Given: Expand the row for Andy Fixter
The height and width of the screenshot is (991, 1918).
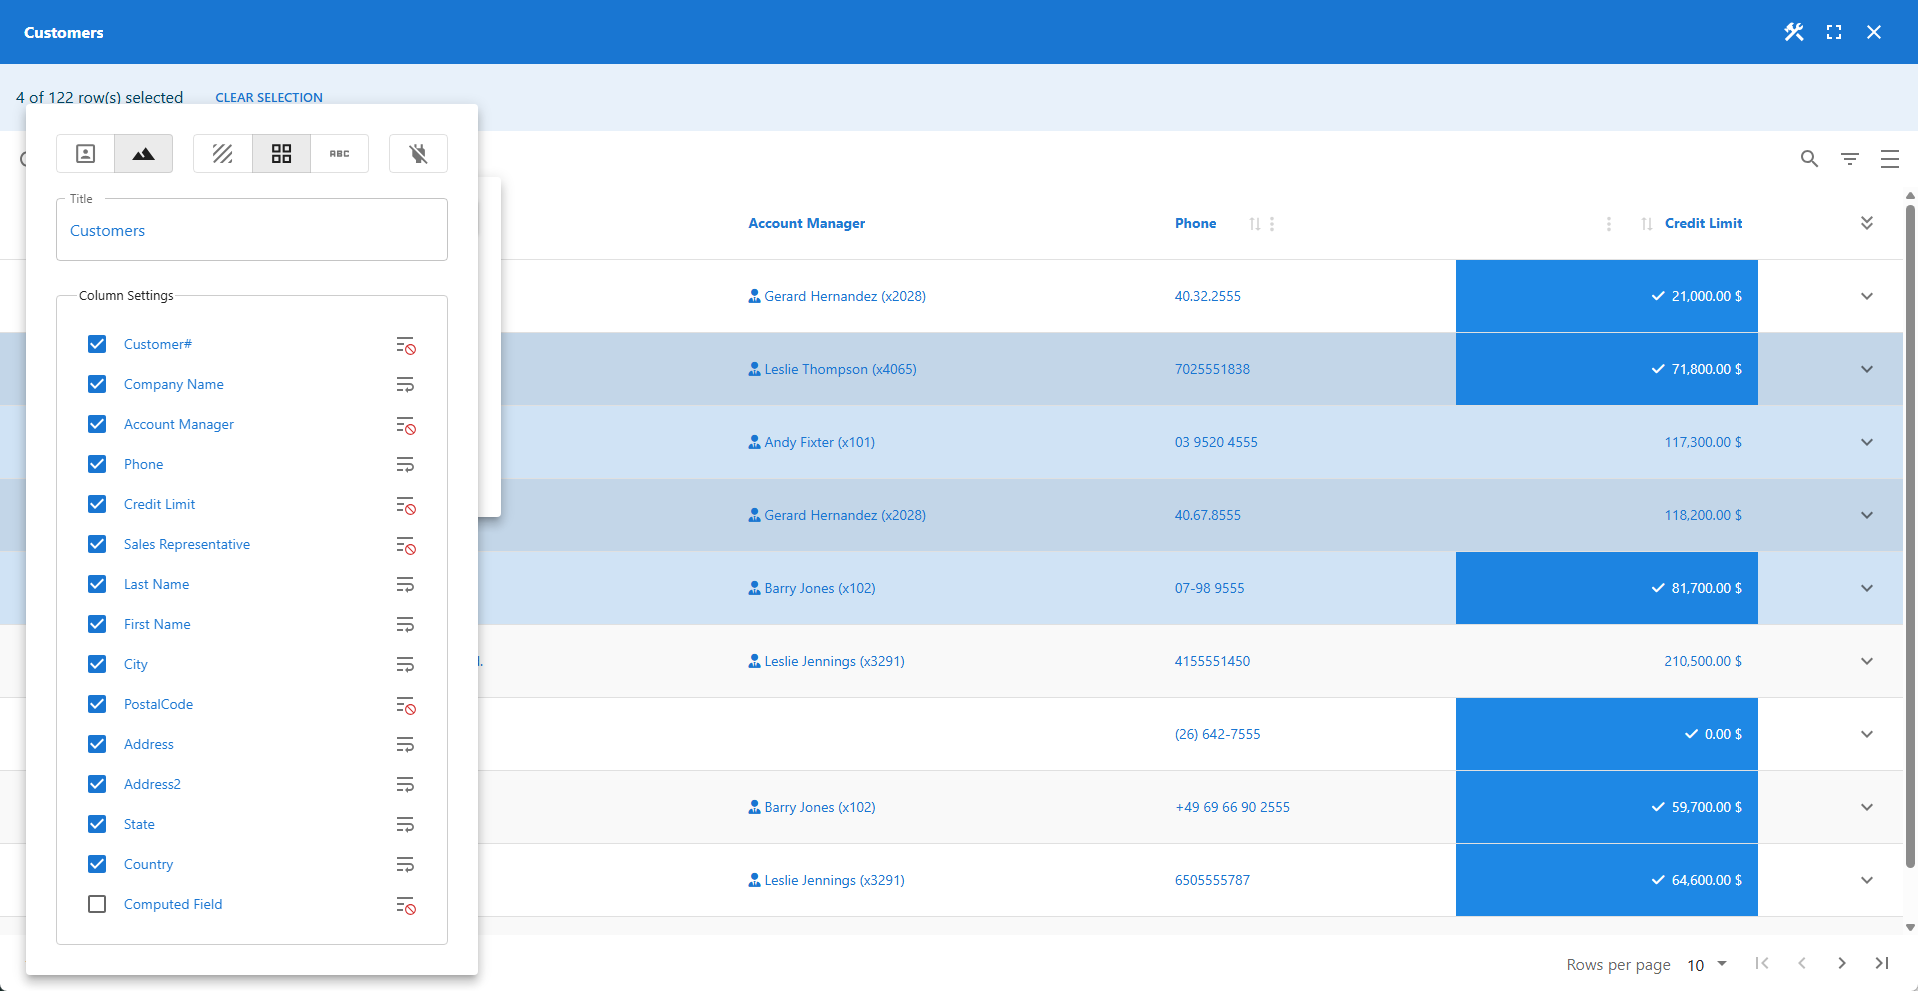Looking at the screenshot, I should 1866,442.
